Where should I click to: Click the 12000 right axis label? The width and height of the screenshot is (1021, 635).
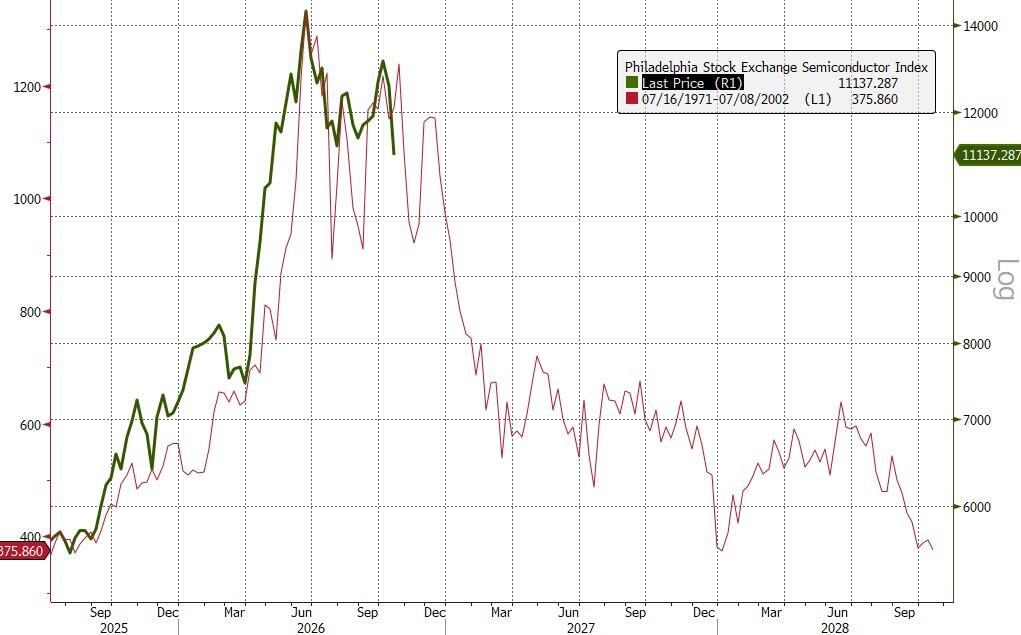coord(981,113)
